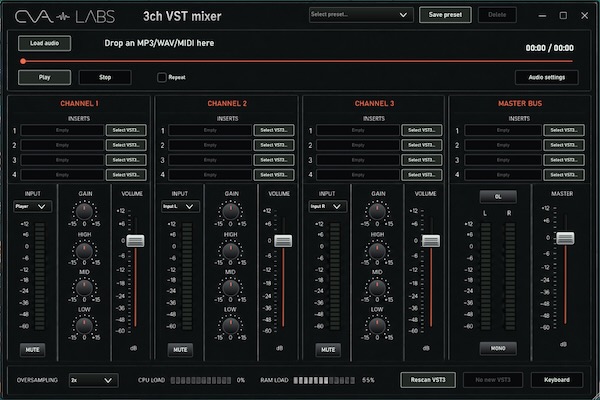This screenshot has height=400, width=600.
Task: Click the Save preset button
Action: click(445, 15)
